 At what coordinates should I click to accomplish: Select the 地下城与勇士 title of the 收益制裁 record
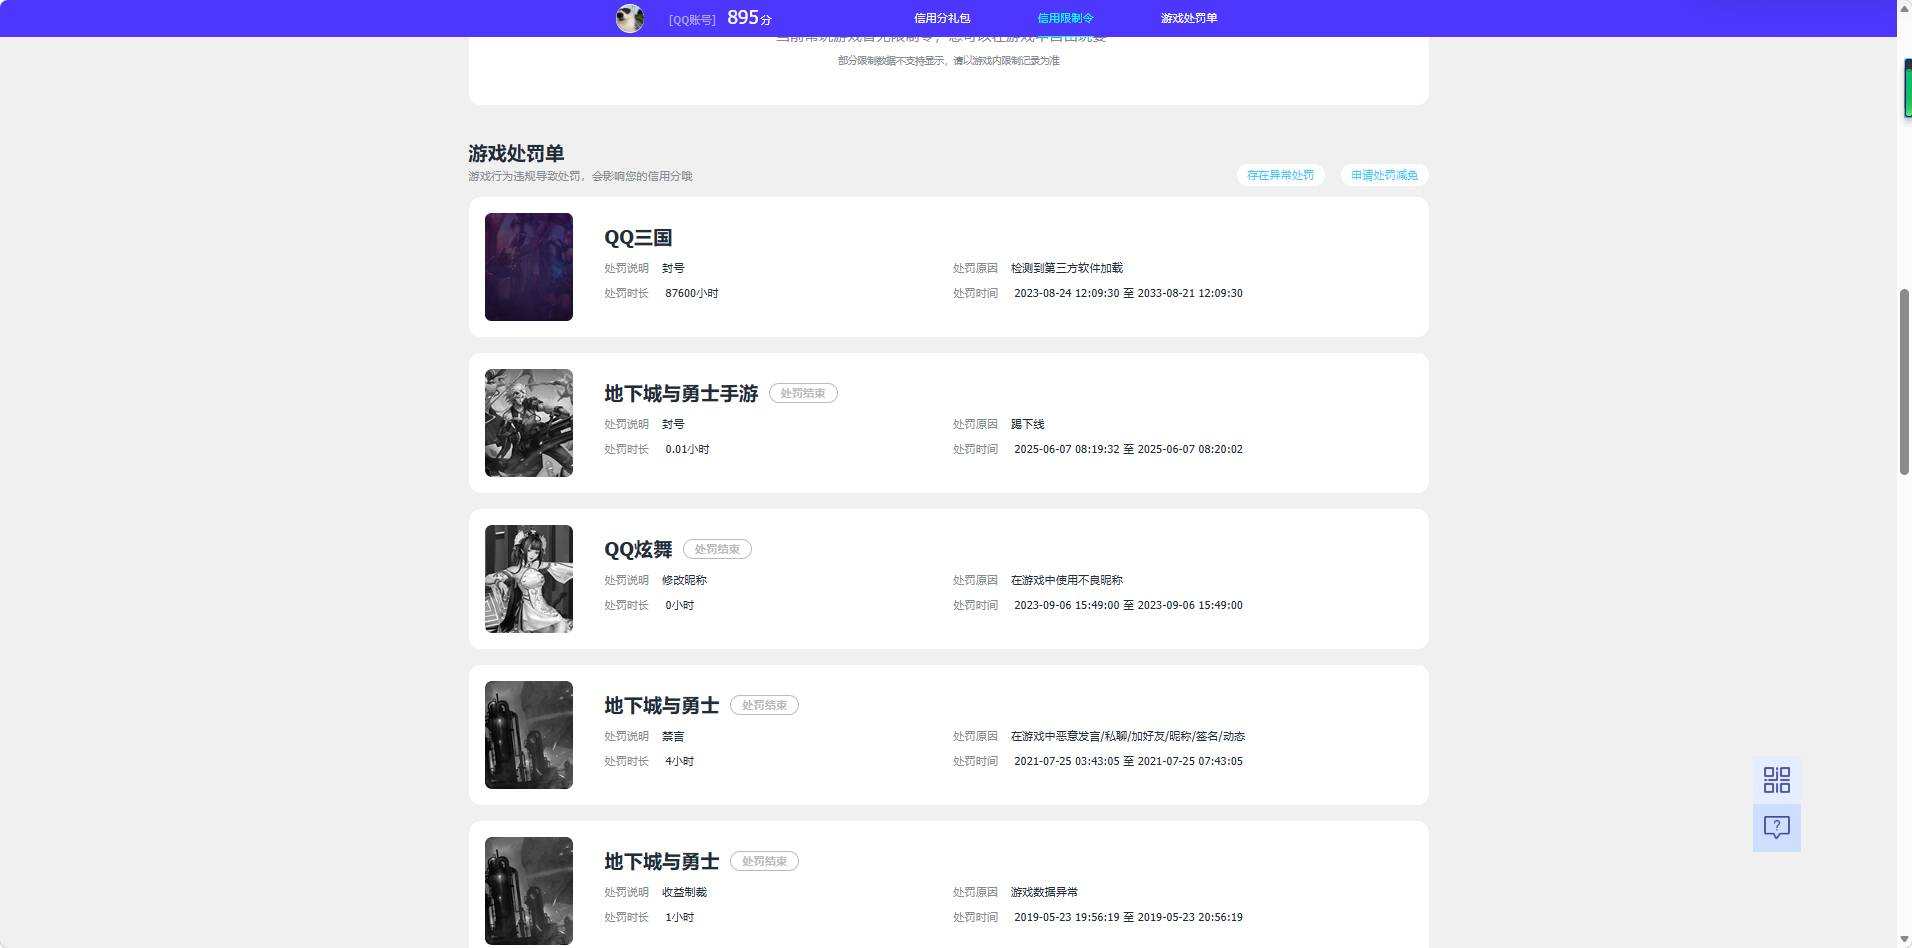(661, 862)
